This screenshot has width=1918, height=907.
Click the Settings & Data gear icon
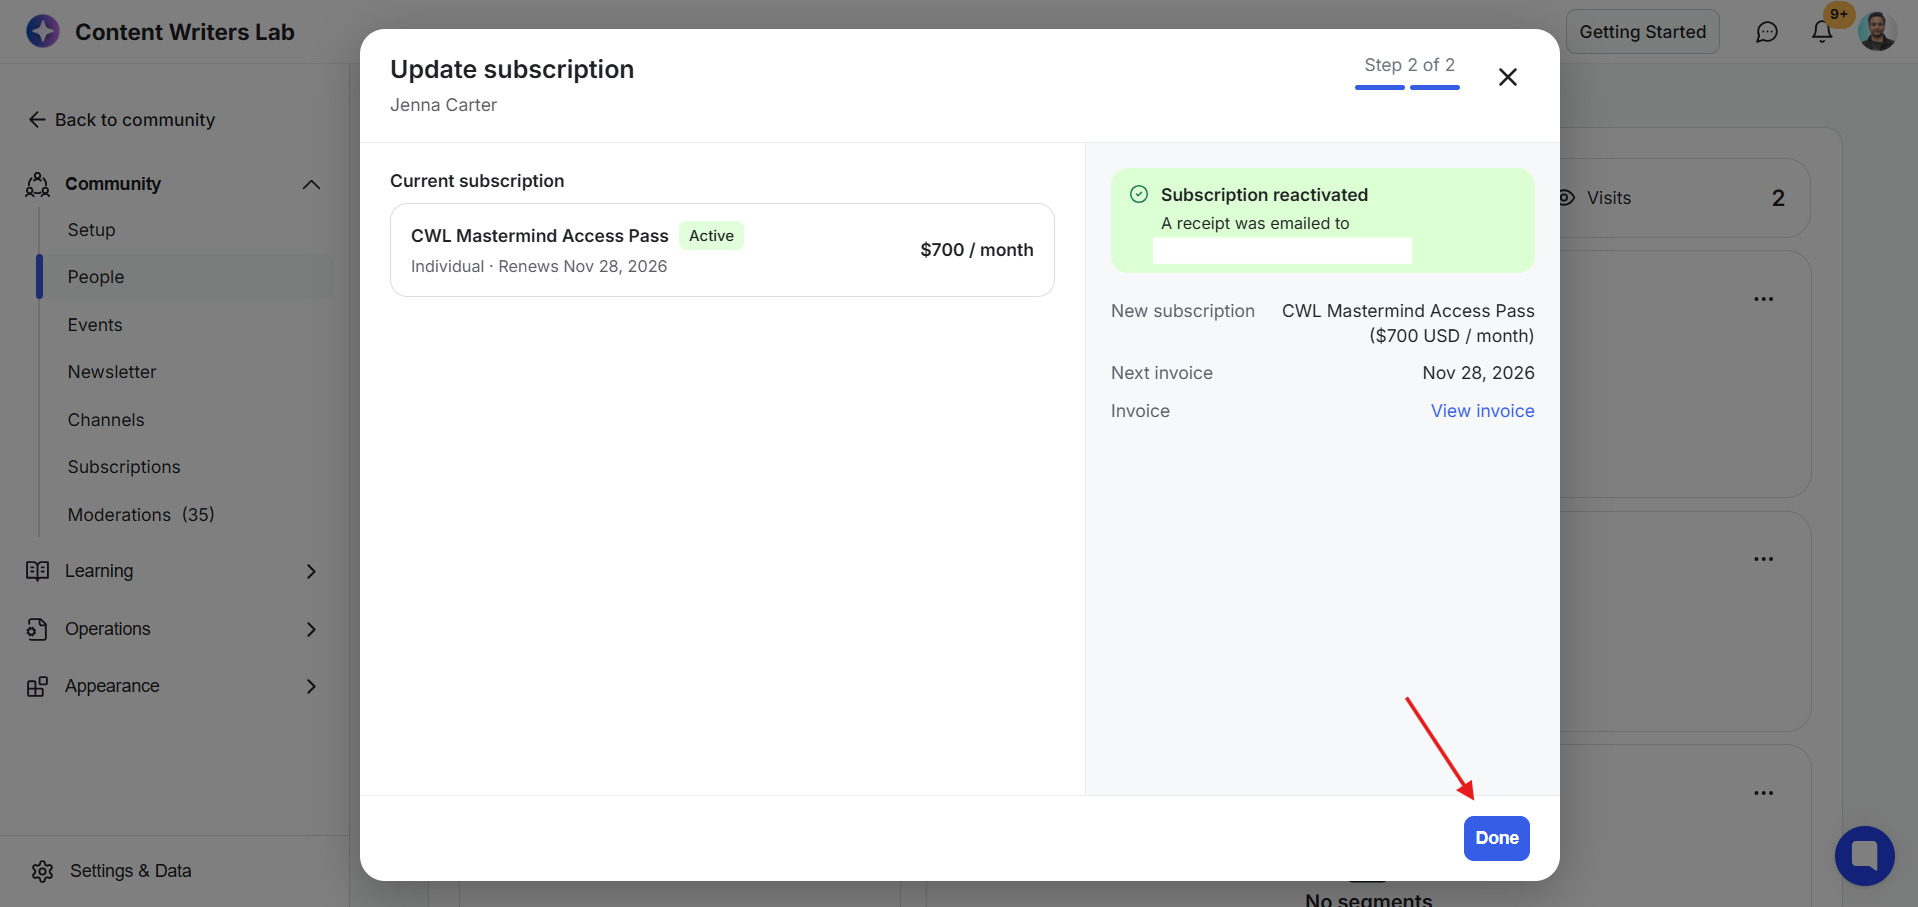[x=42, y=871]
